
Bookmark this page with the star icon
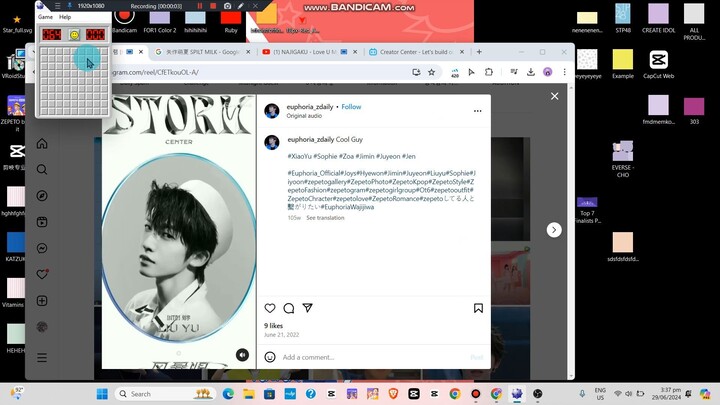tap(431, 72)
